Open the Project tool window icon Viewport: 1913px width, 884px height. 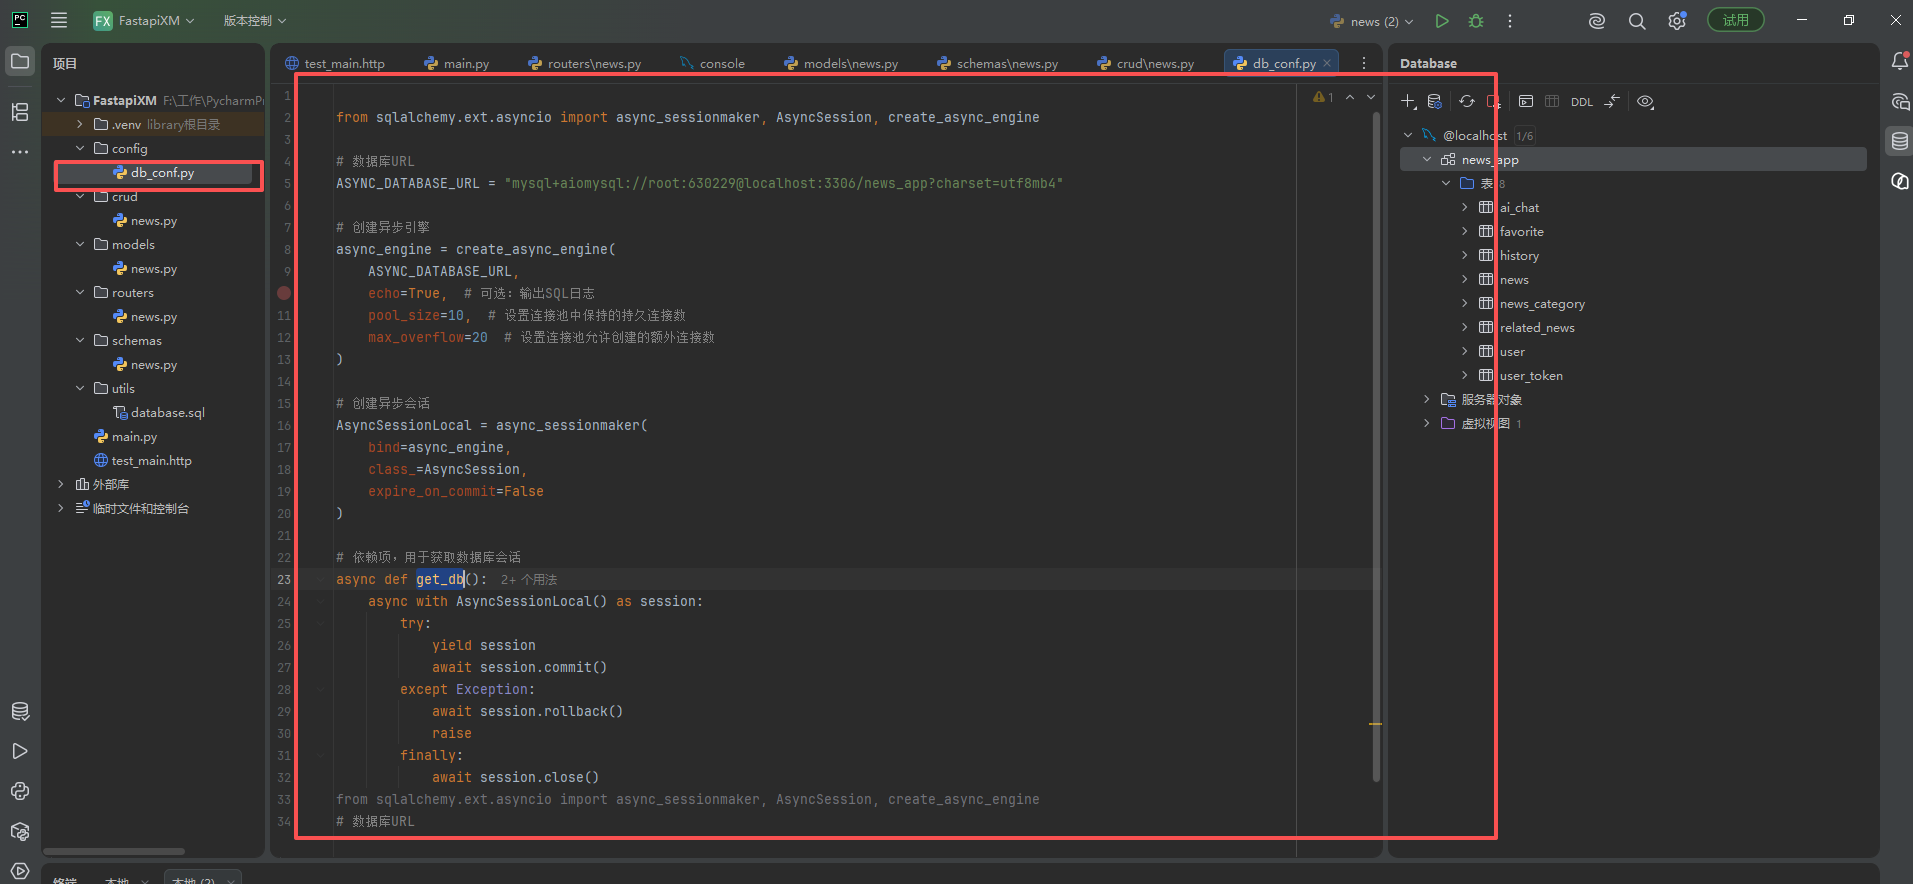20,62
